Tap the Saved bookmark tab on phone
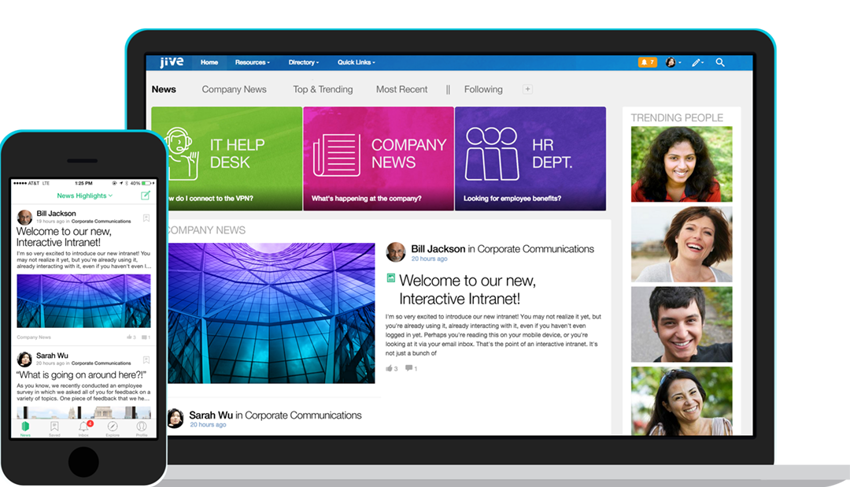The height and width of the screenshot is (487, 850). 54,428
